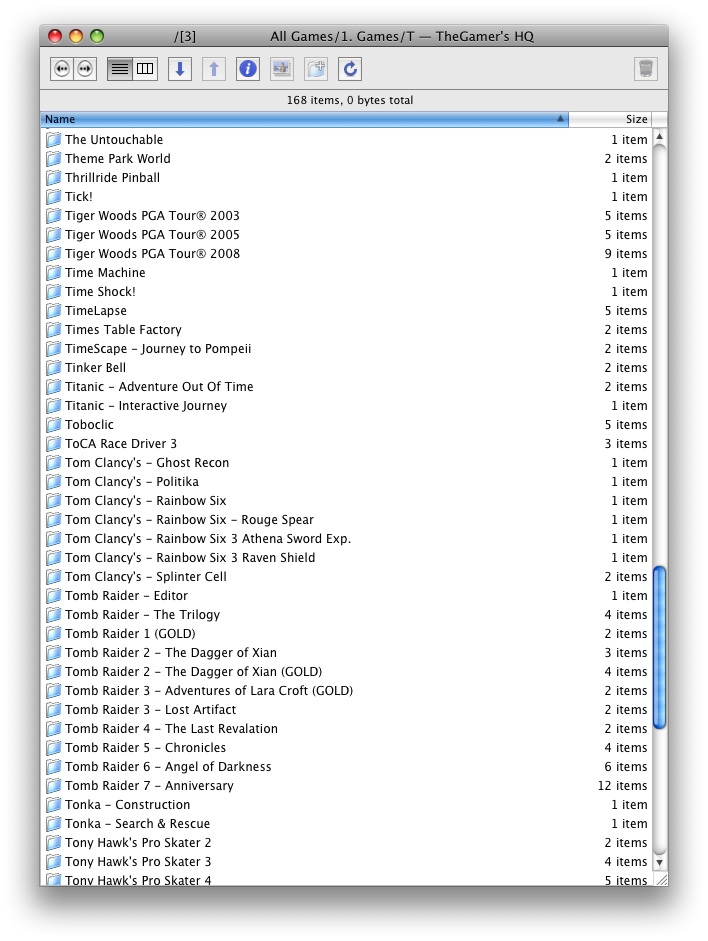
Task: Go back with the left arrow toolbar button
Action: [x=62, y=69]
